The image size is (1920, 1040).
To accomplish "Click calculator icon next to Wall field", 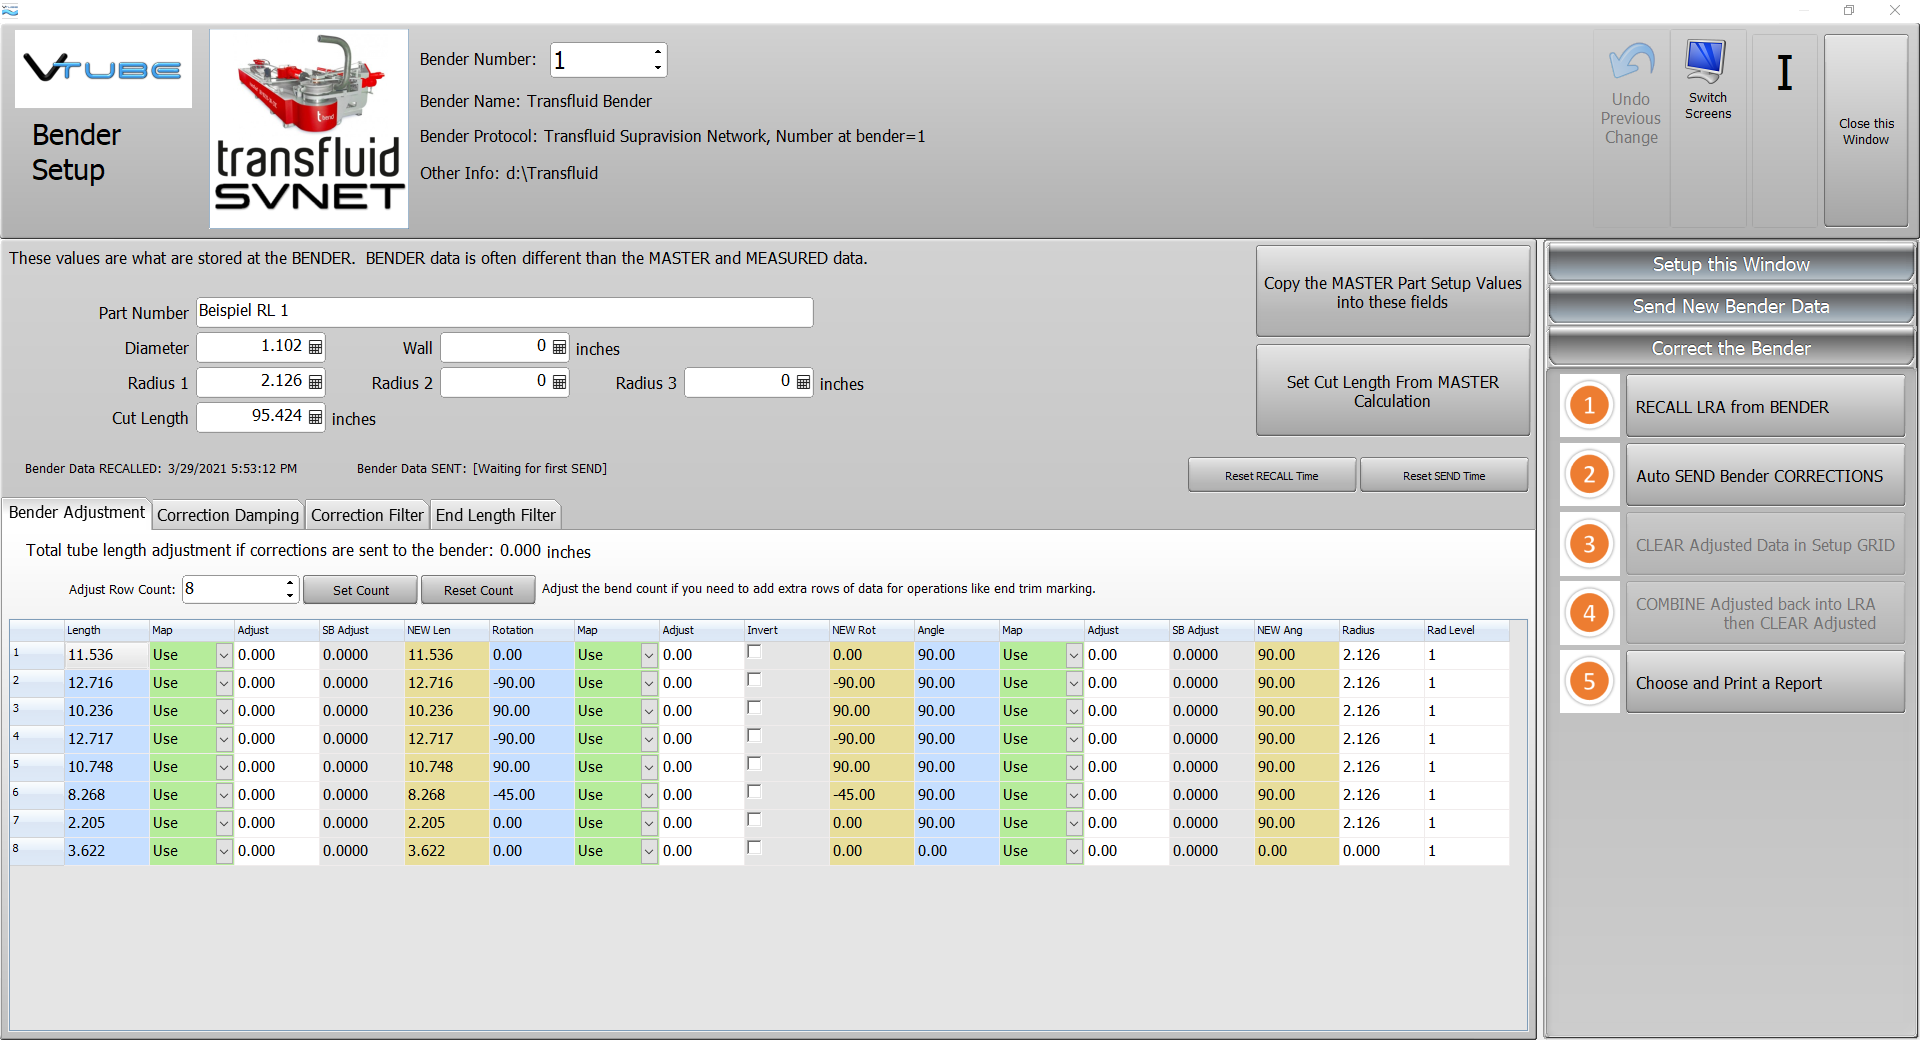I will tap(559, 347).
